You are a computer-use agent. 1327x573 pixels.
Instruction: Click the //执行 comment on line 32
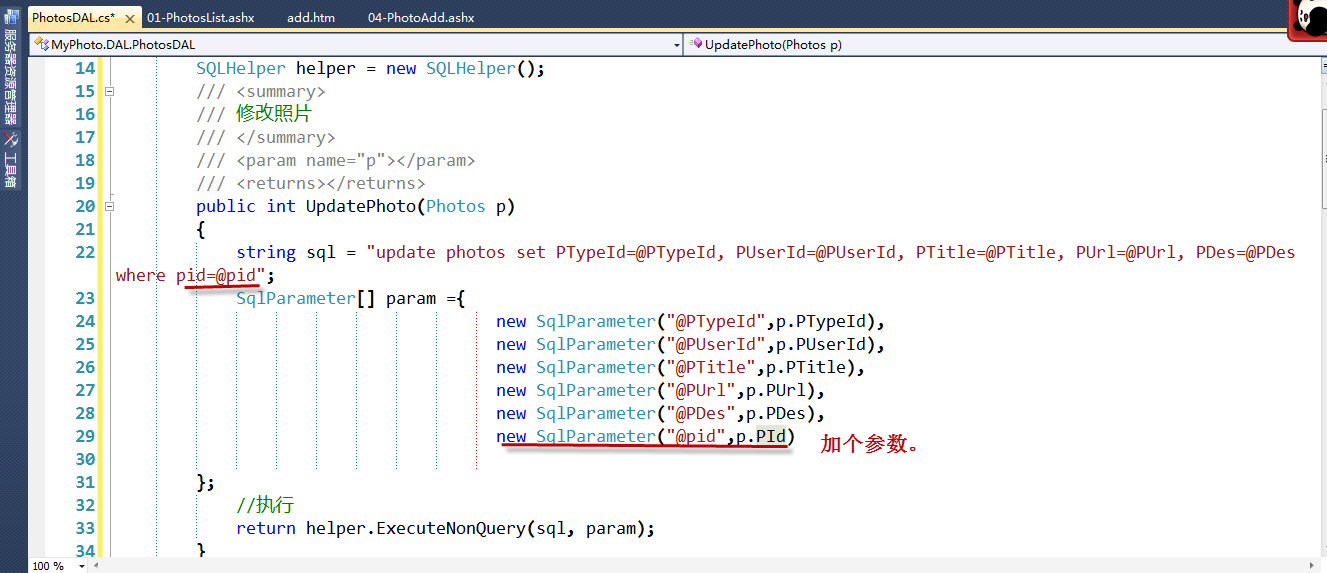(x=265, y=505)
